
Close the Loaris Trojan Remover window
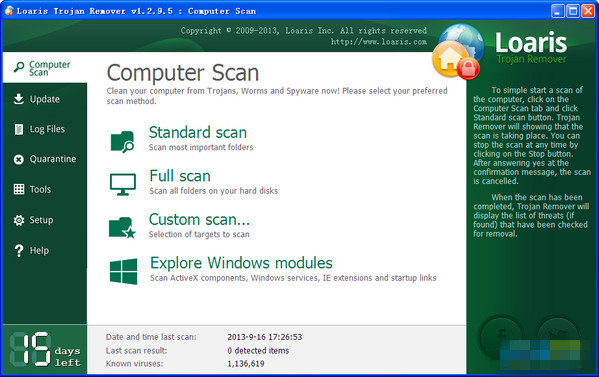coord(588,11)
